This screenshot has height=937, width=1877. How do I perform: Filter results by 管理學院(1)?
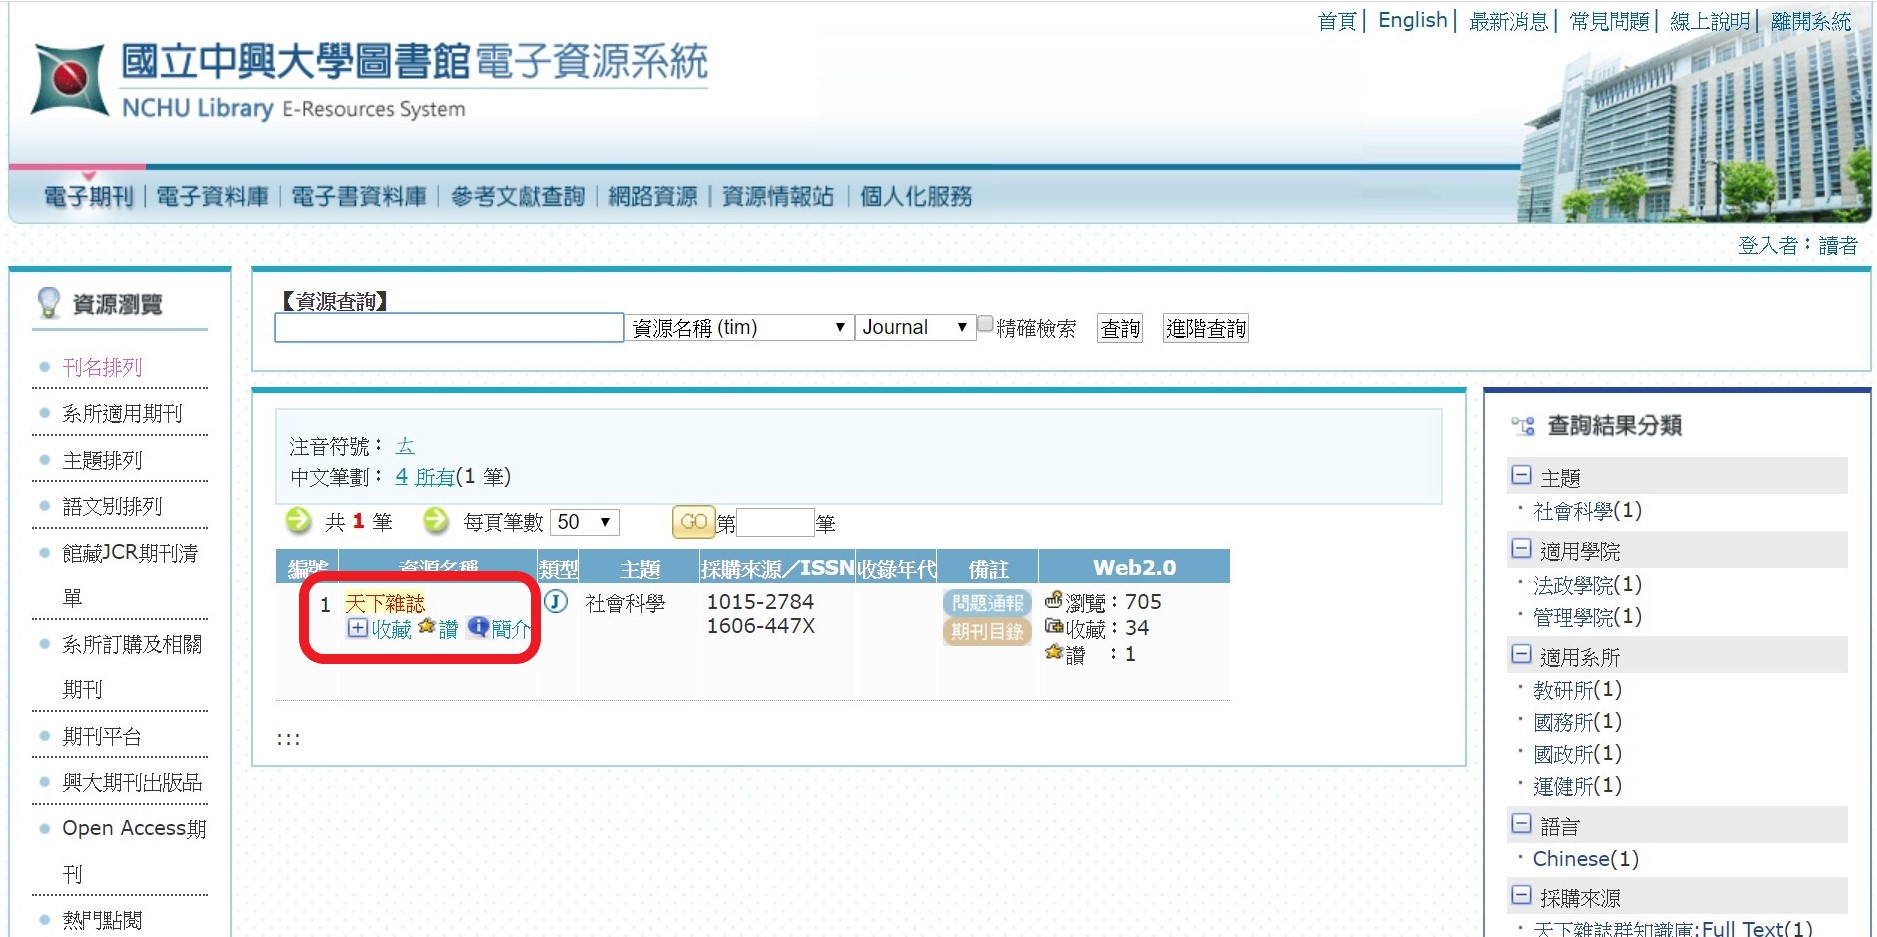(1587, 616)
